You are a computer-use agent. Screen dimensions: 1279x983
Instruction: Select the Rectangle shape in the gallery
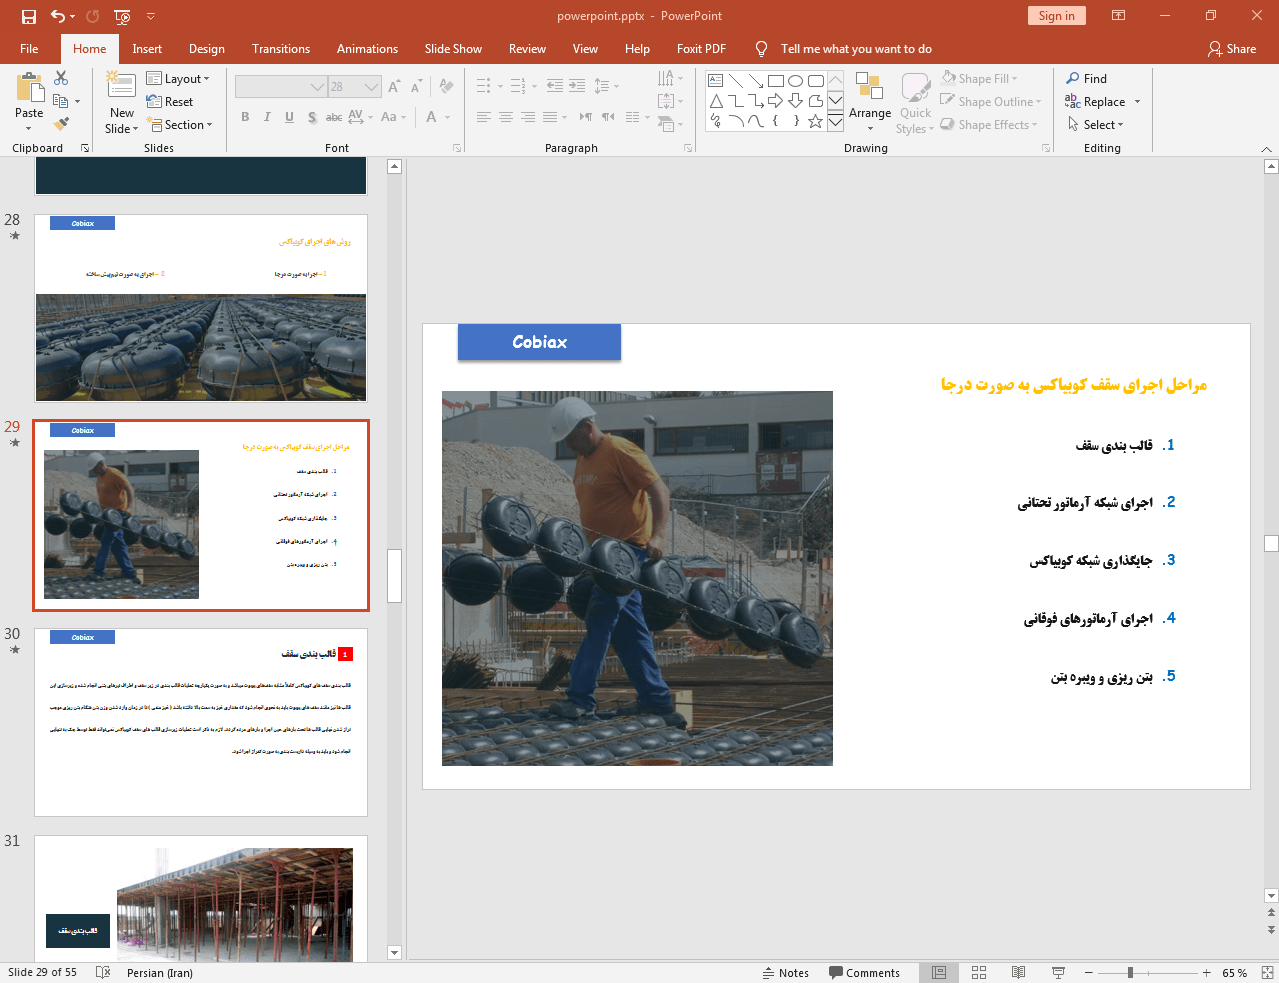776,81
